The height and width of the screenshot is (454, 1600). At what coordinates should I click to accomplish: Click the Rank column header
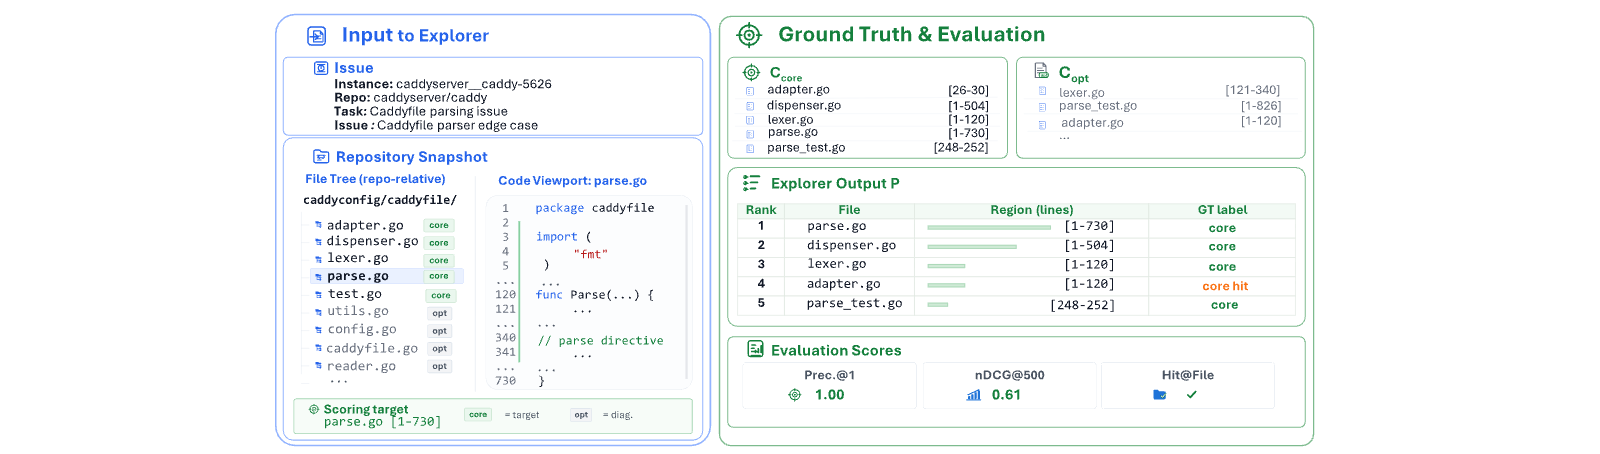tap(761, 210)
